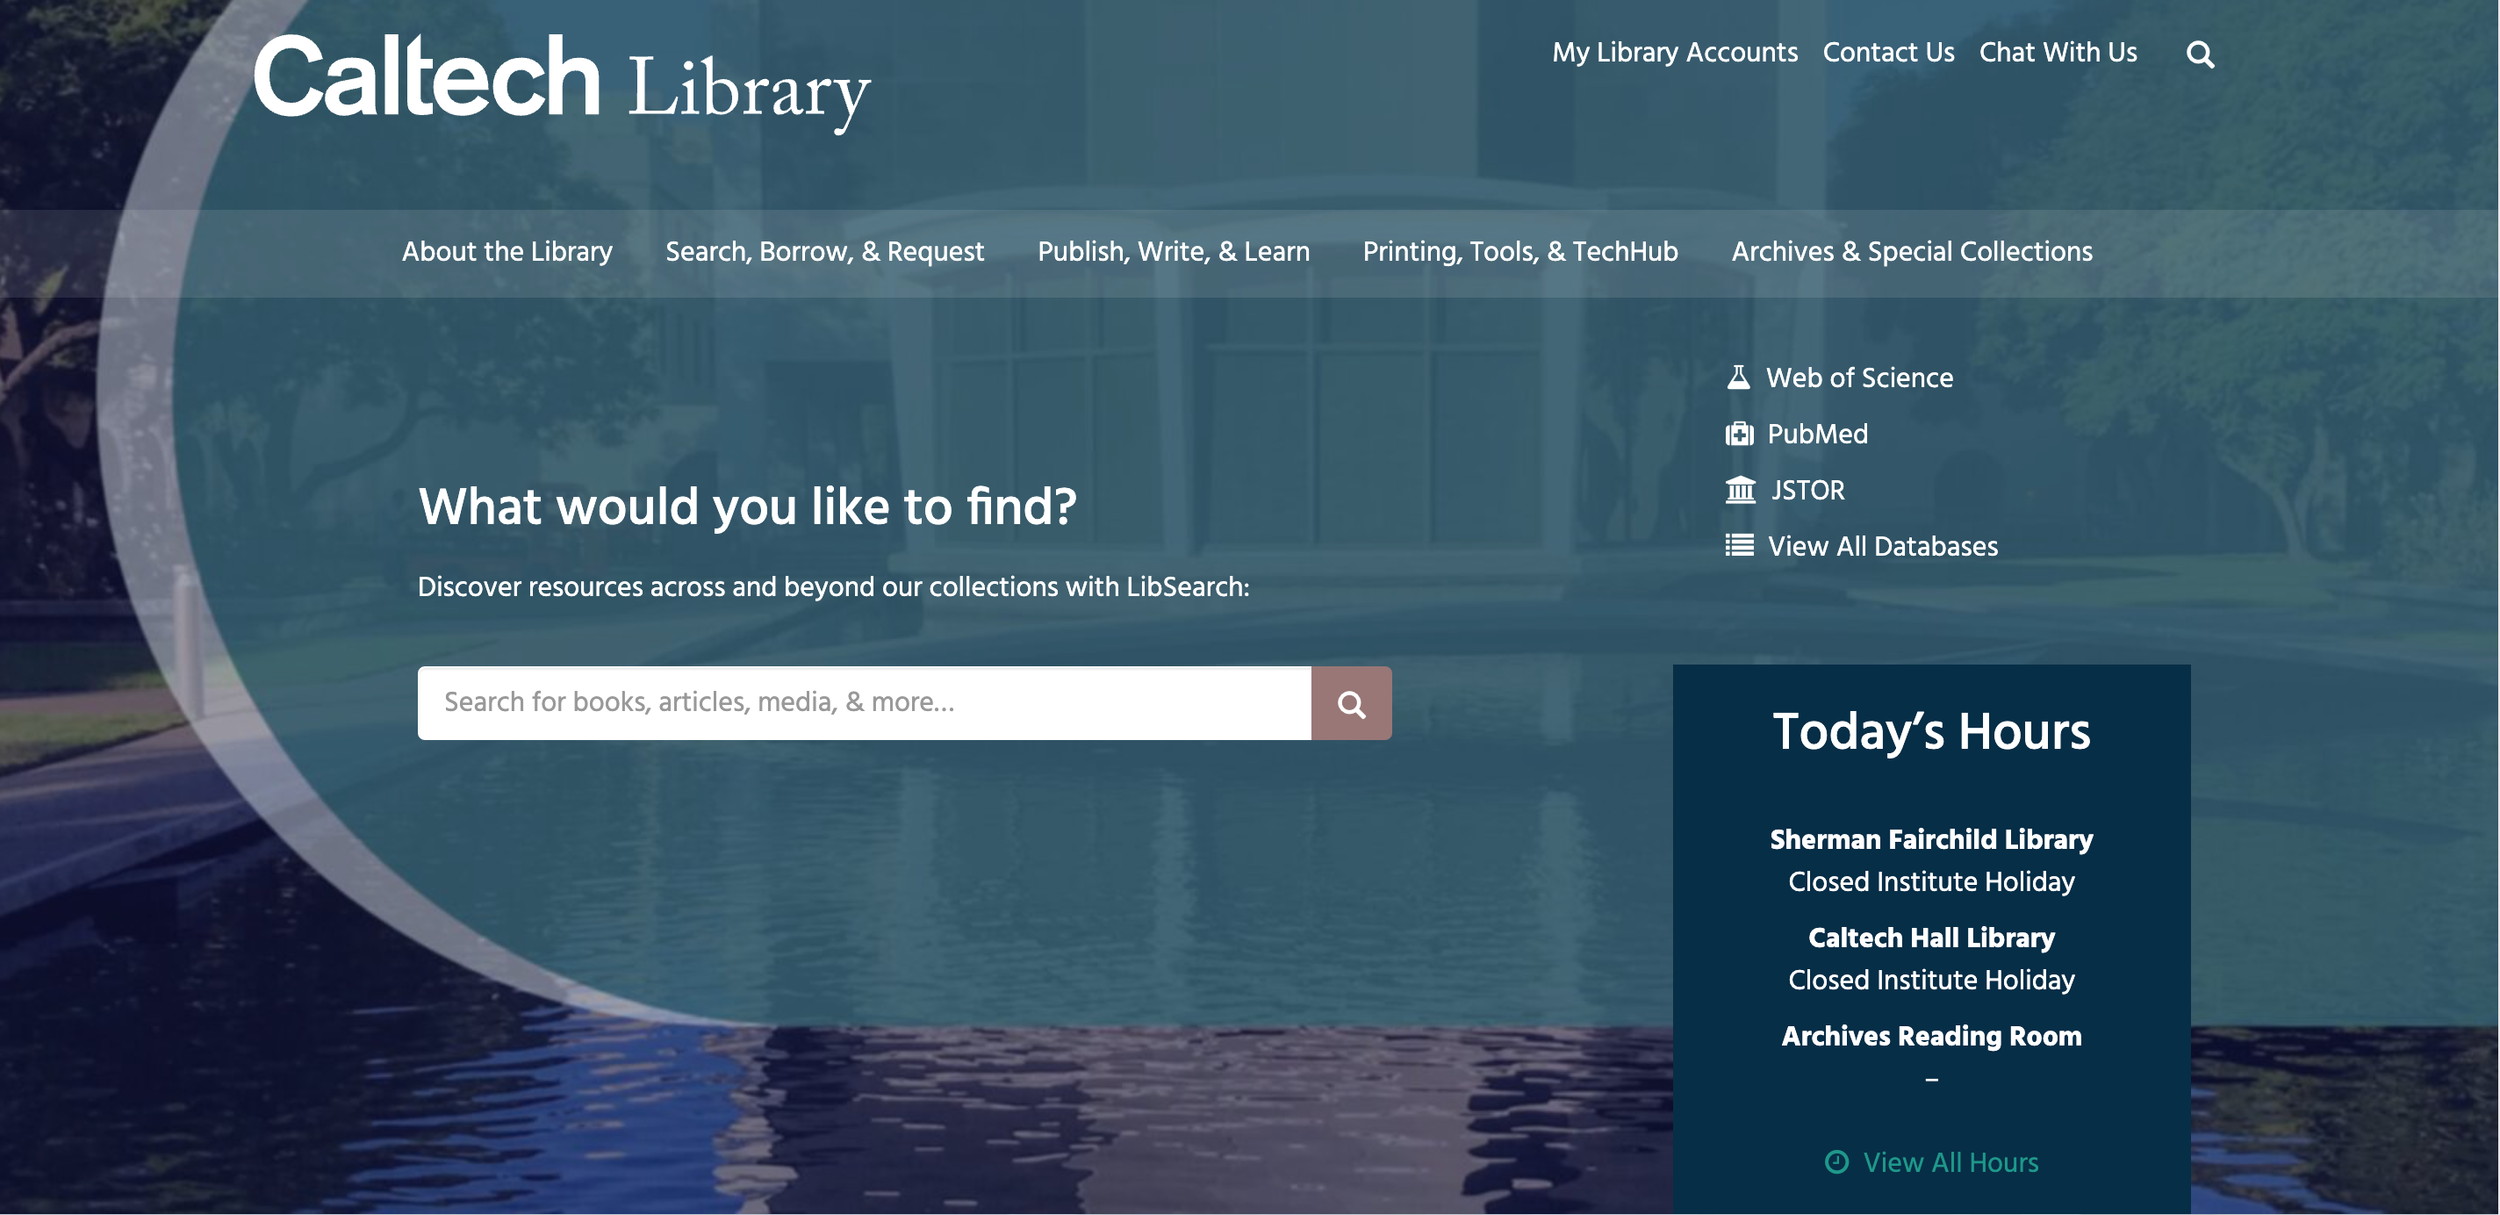Open Caltech Hall Library hours link
This screenshot has width=2500, height=1215.
click(1930, 938)
